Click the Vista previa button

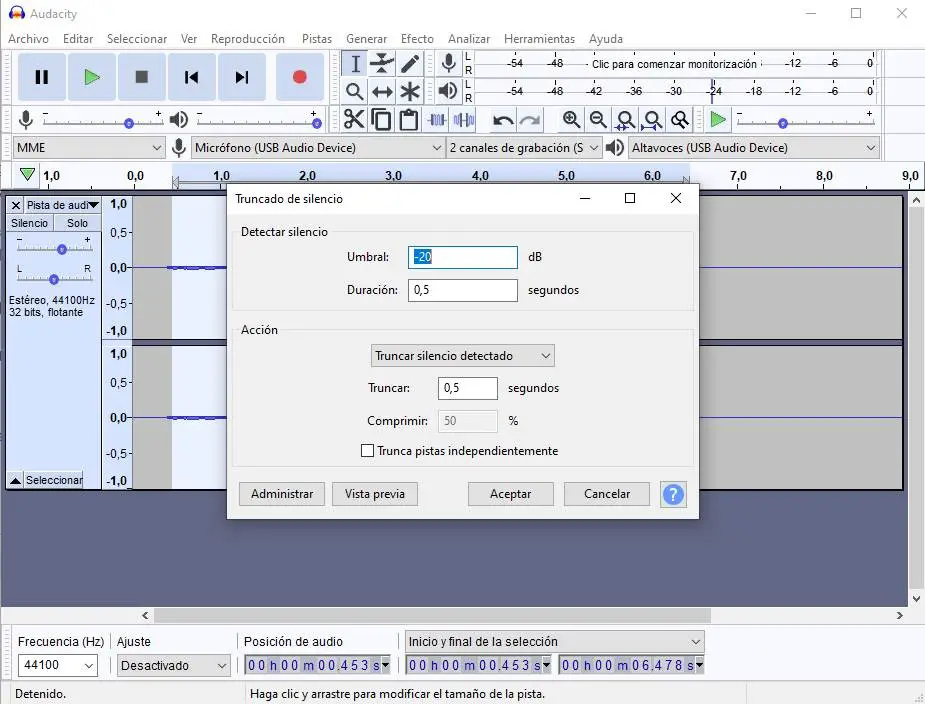tap(374, 494)
